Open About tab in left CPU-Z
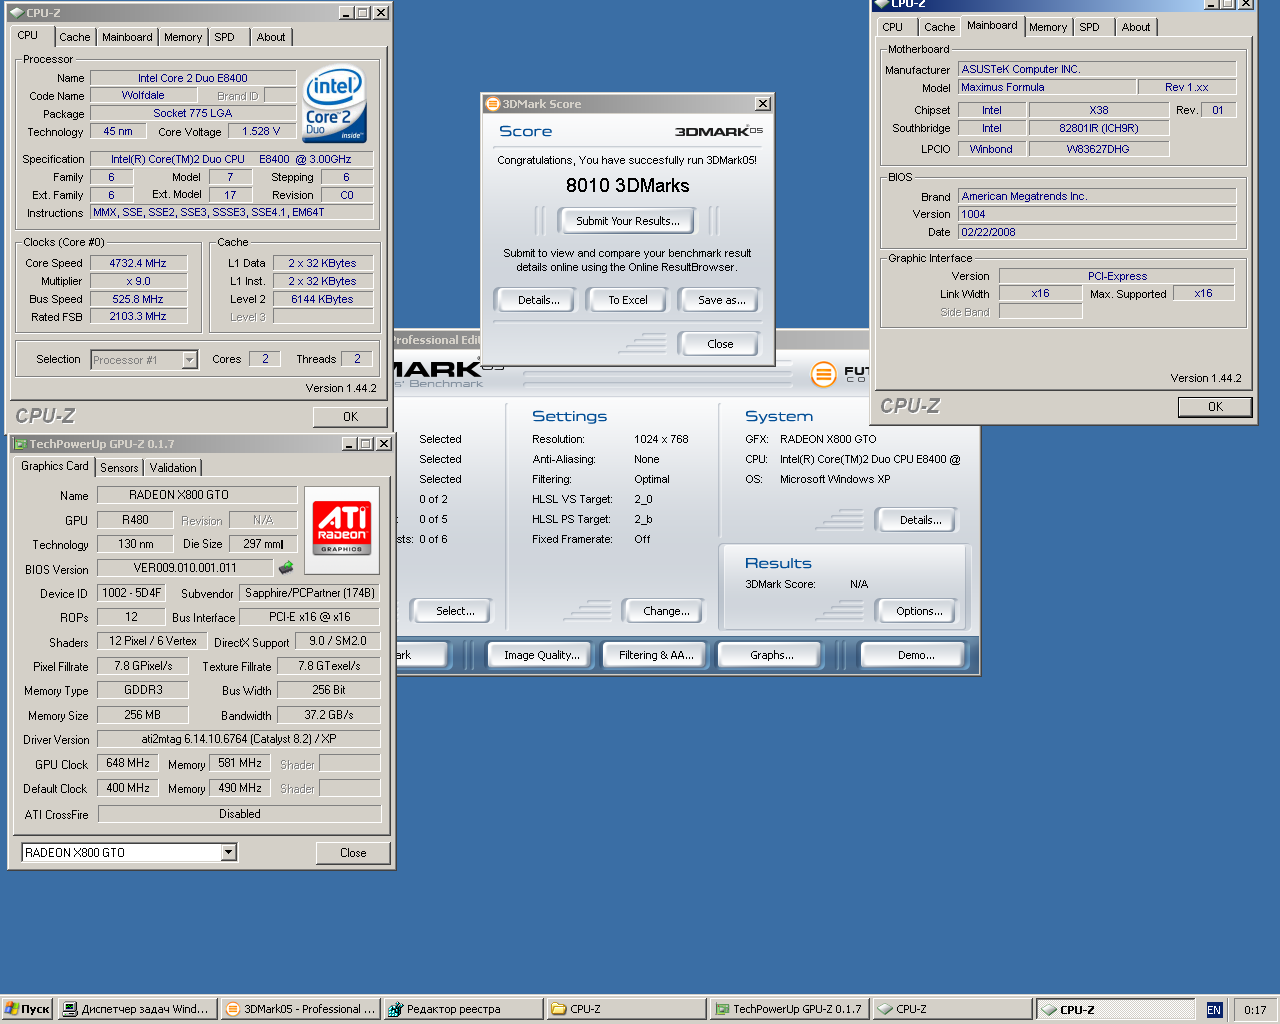 271,37
